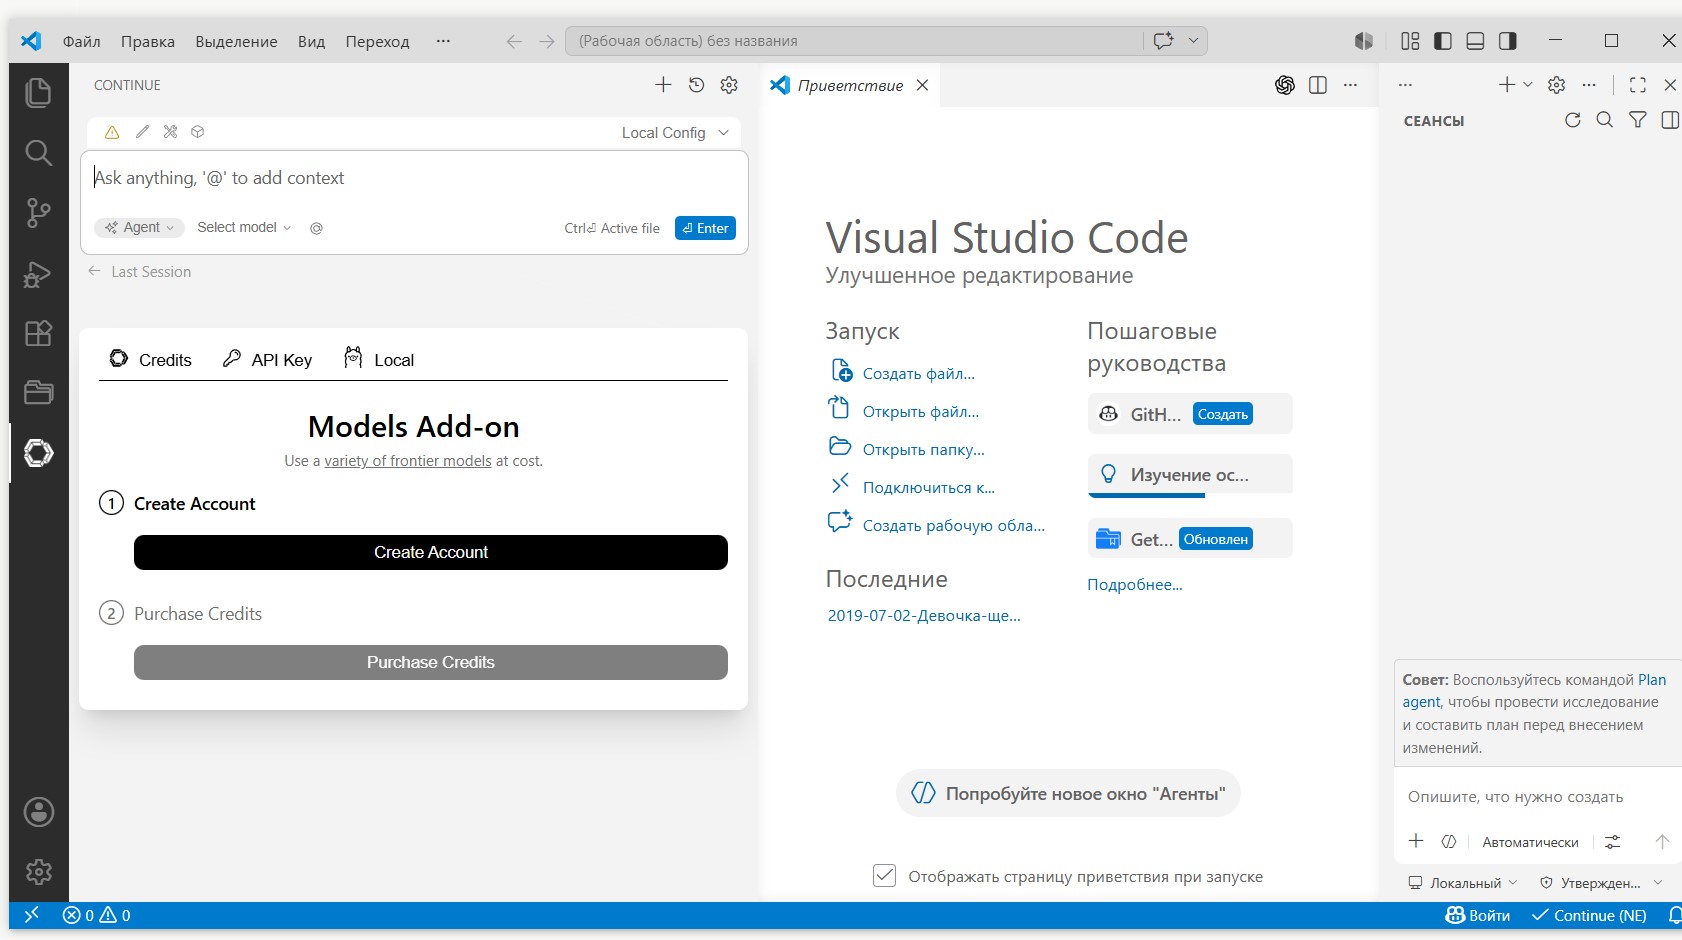Filter sessions in Сеансы panel
The height and width of the screenshot is (940, 1682).
click(x=1638, y=120)
